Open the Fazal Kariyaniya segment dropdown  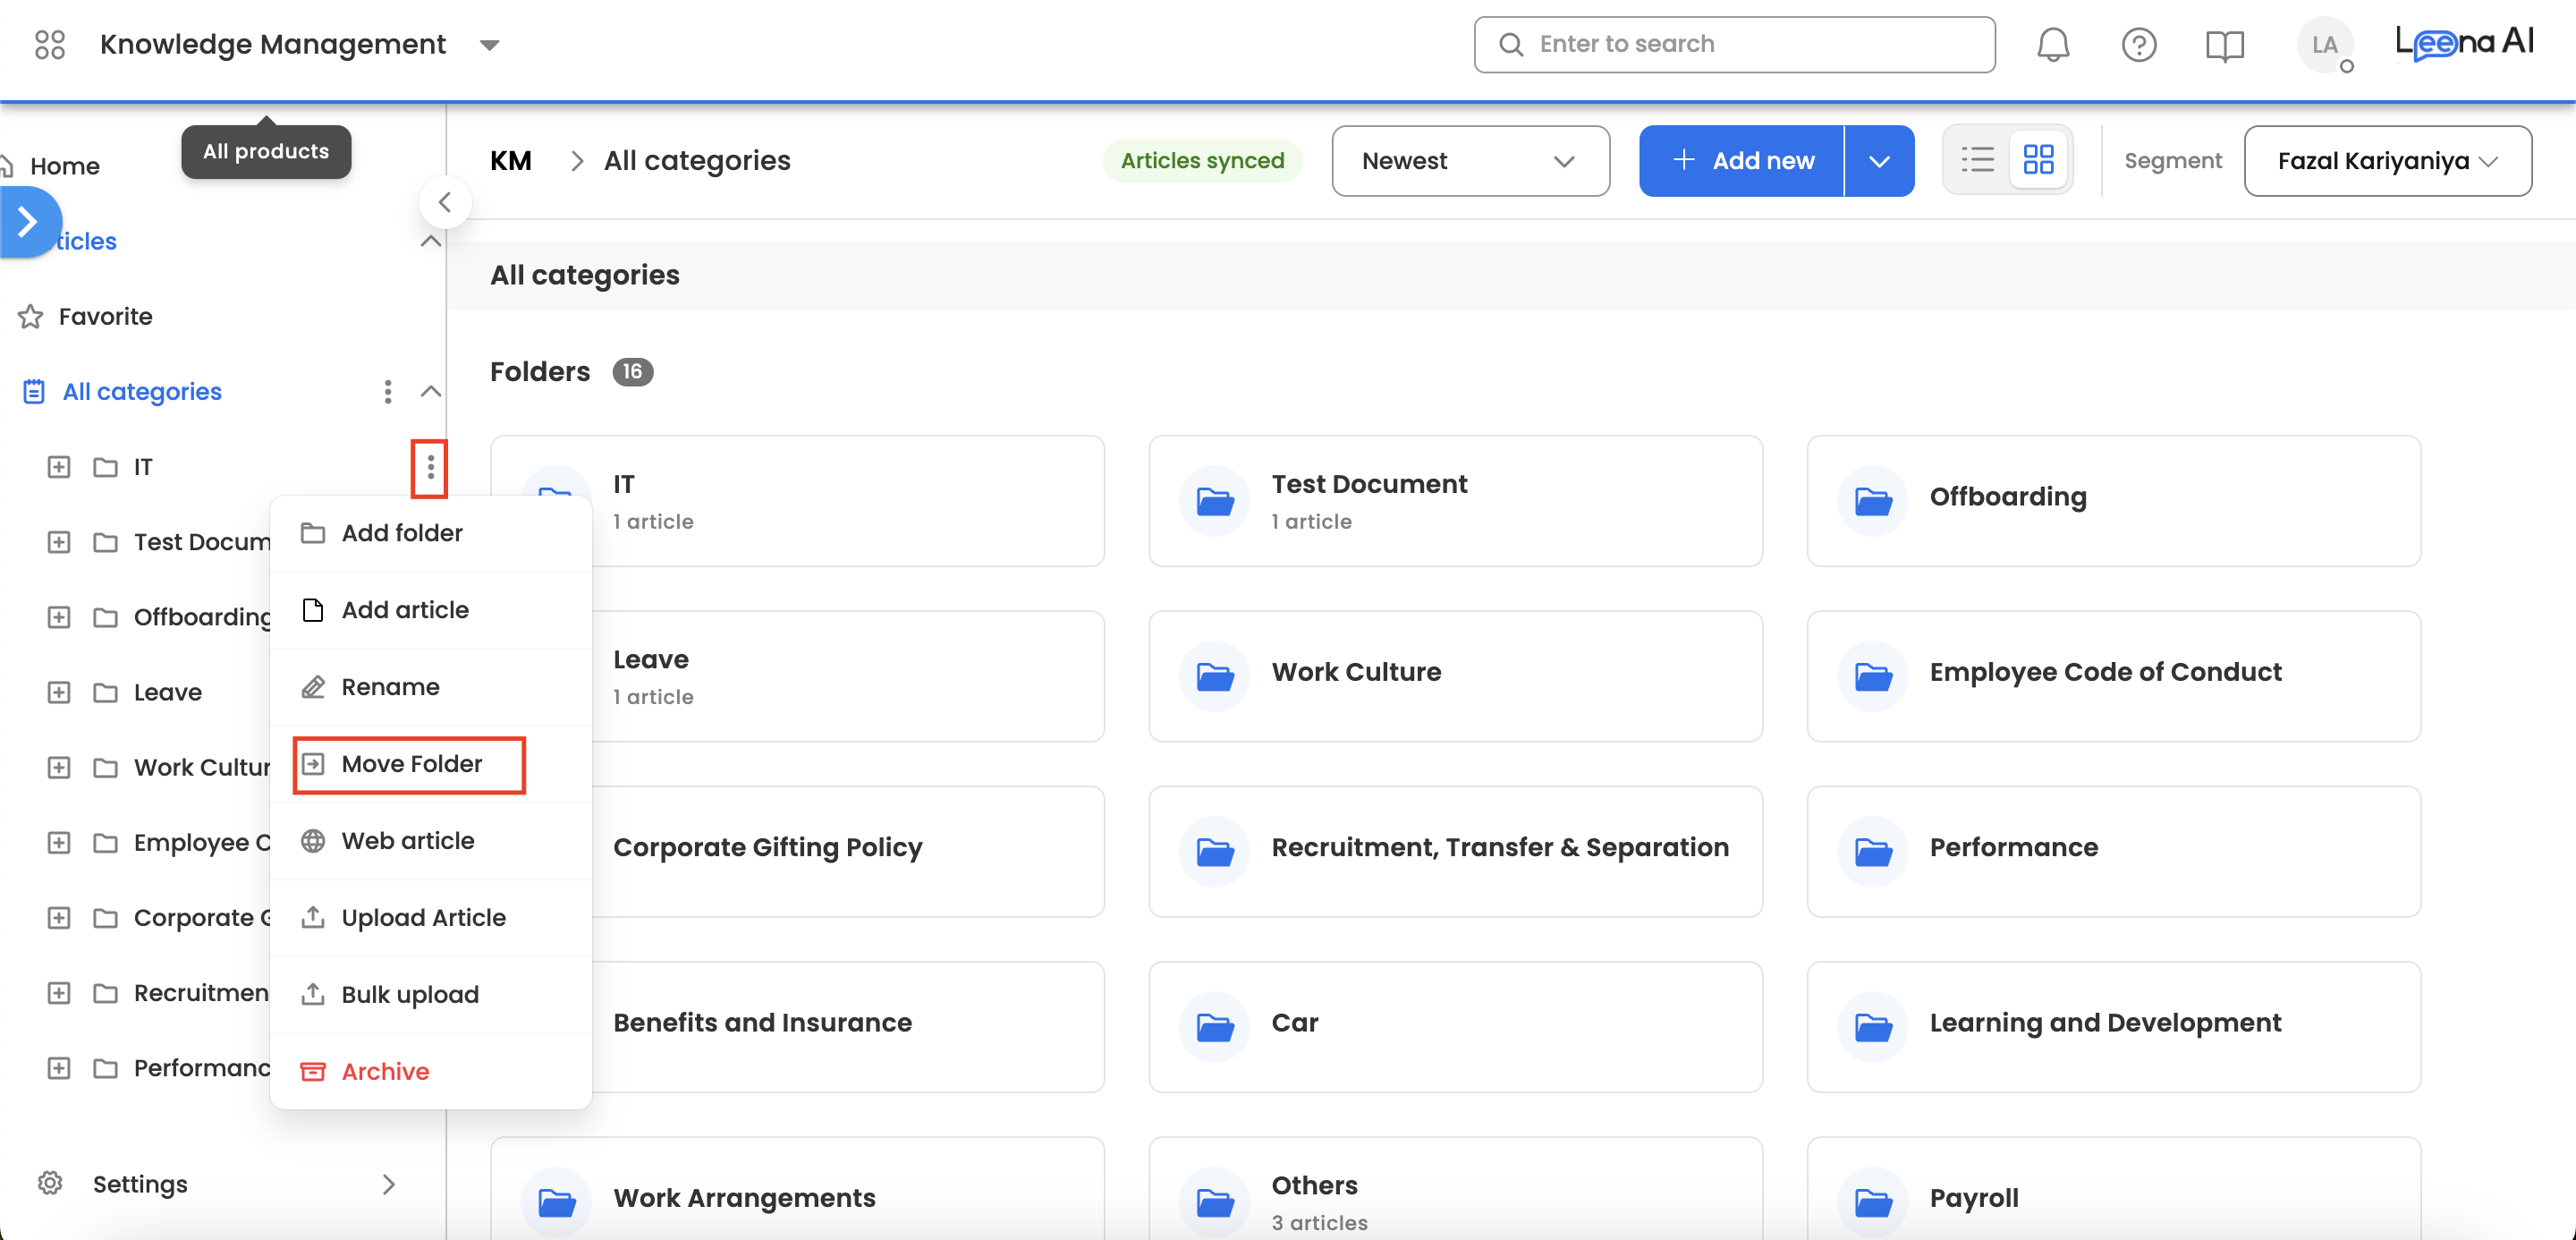click(x=2386, y=161)
